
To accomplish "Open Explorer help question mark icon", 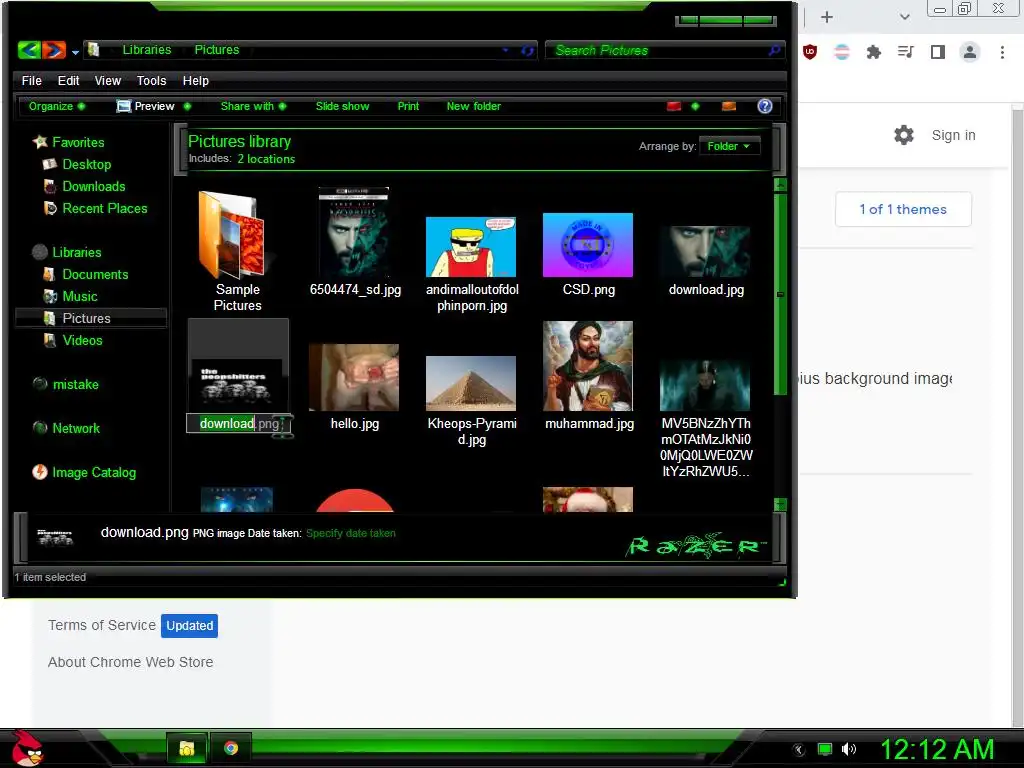I will [x=765, y=106].
